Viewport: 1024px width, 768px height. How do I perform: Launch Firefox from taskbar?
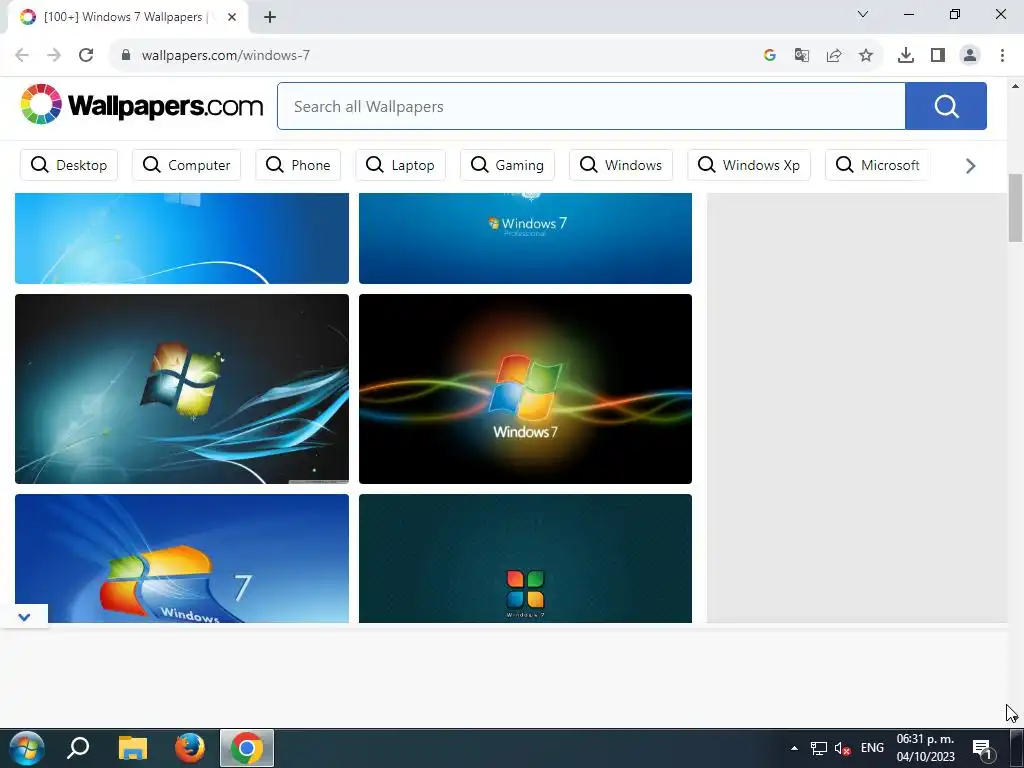190,748
